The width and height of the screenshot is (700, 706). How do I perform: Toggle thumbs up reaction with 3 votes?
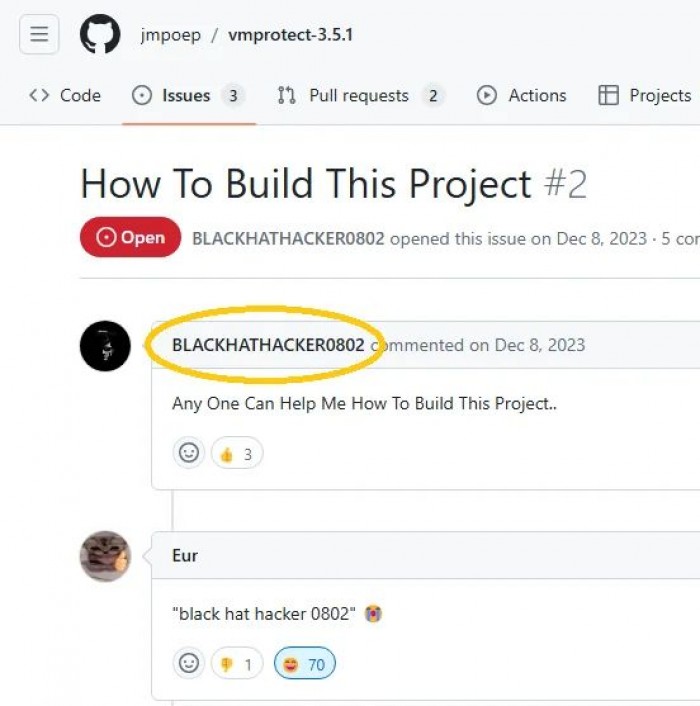tap(237, 453)
